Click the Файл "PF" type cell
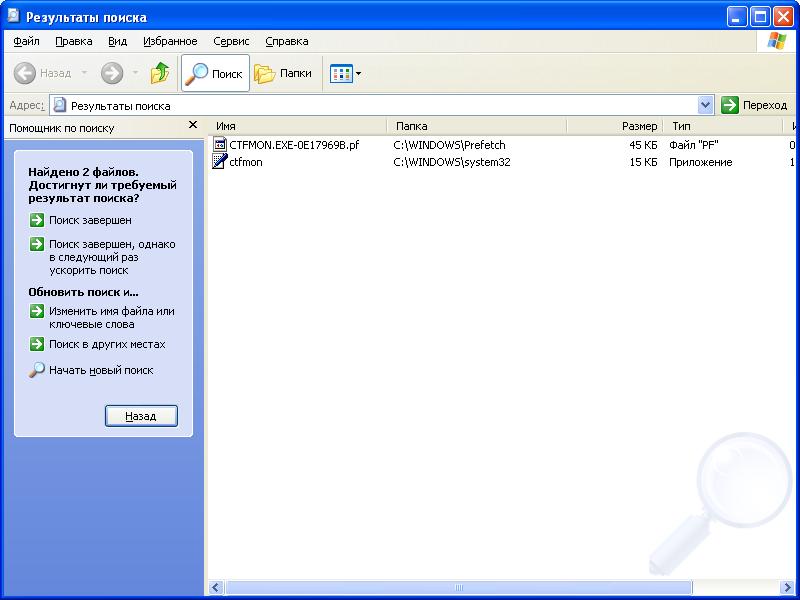This screenshot has width=800, height=600. 694,145
